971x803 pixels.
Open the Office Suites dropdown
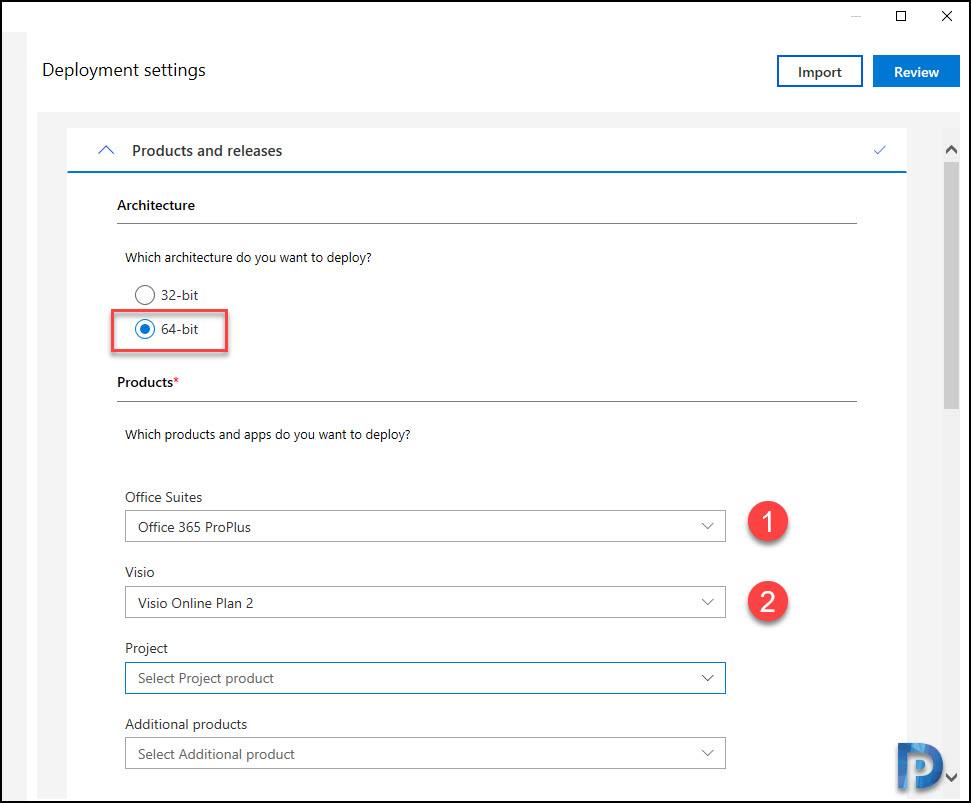(x=425, y=526)
